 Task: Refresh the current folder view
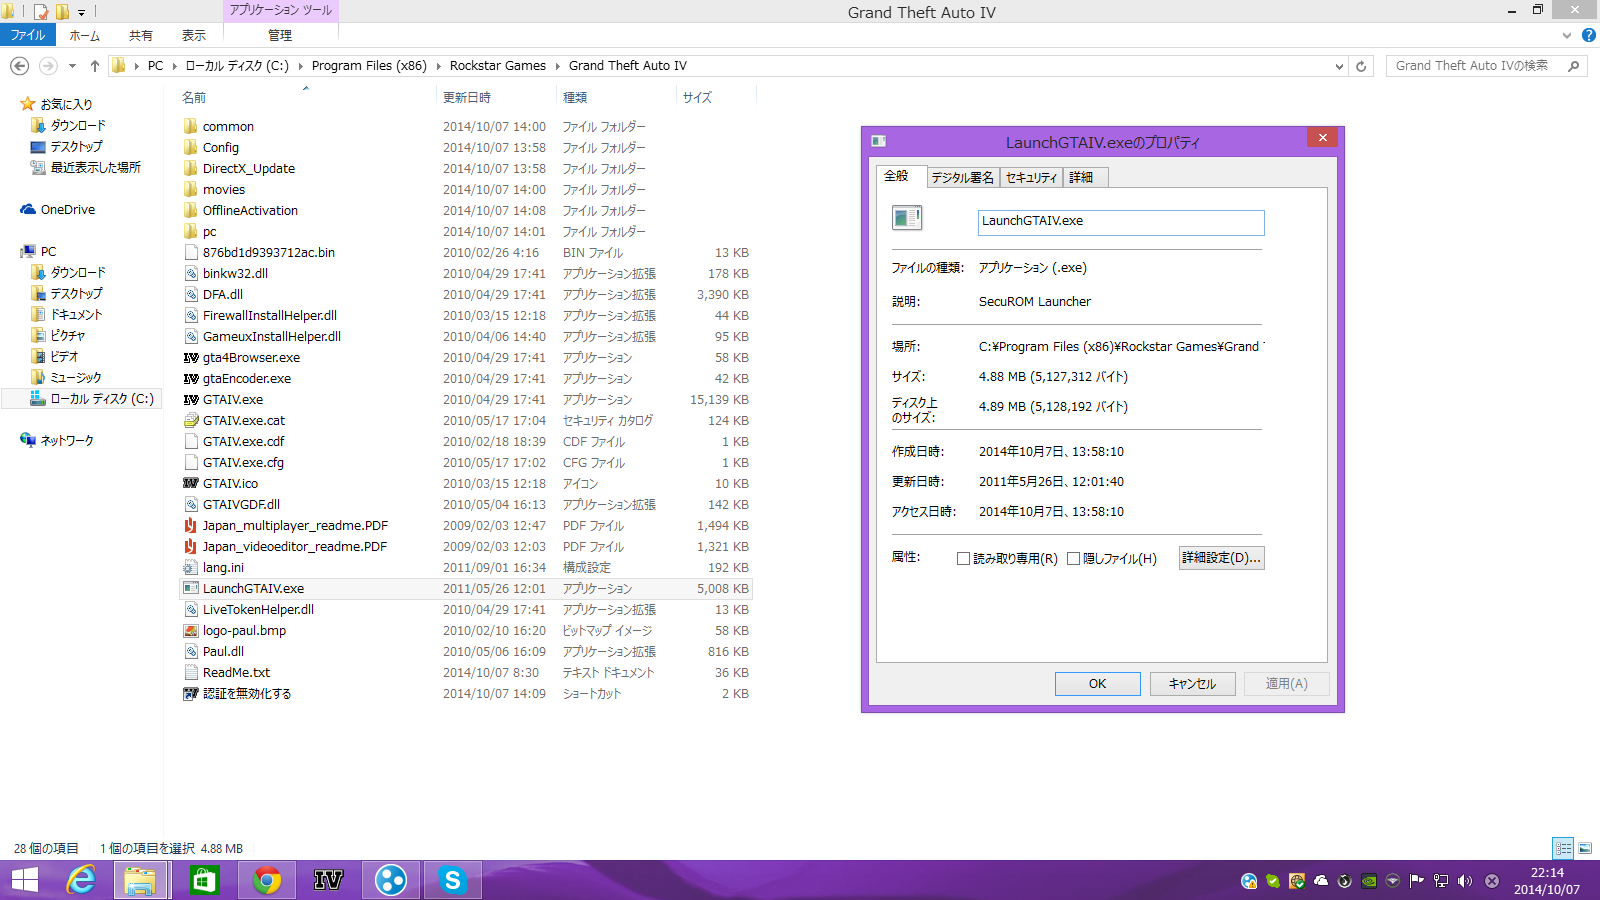[1361, 66]
